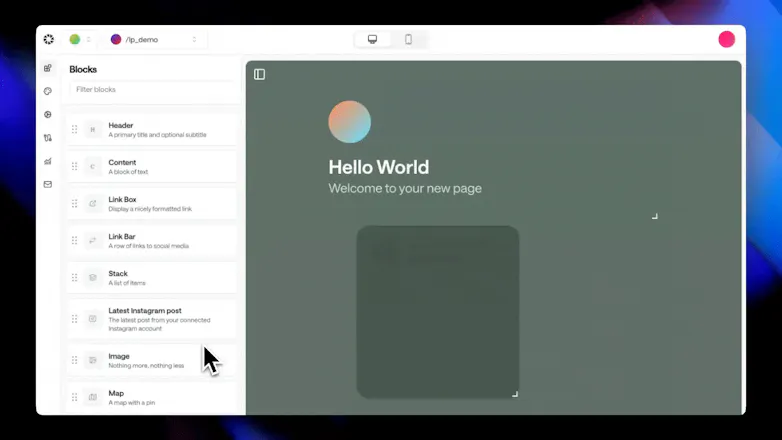
Task: Click the Link Bar drag handle
Action: 74,241
